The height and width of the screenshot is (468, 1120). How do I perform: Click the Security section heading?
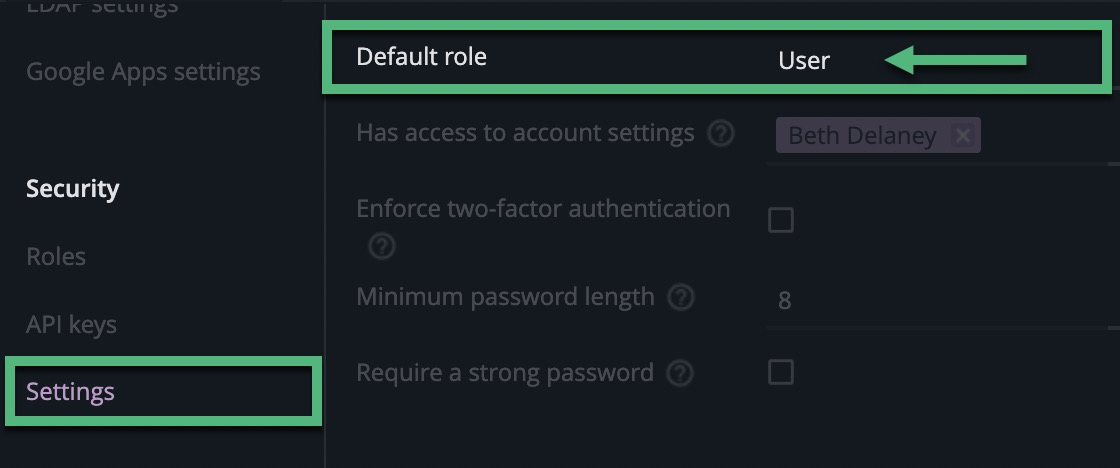[72, 189]
